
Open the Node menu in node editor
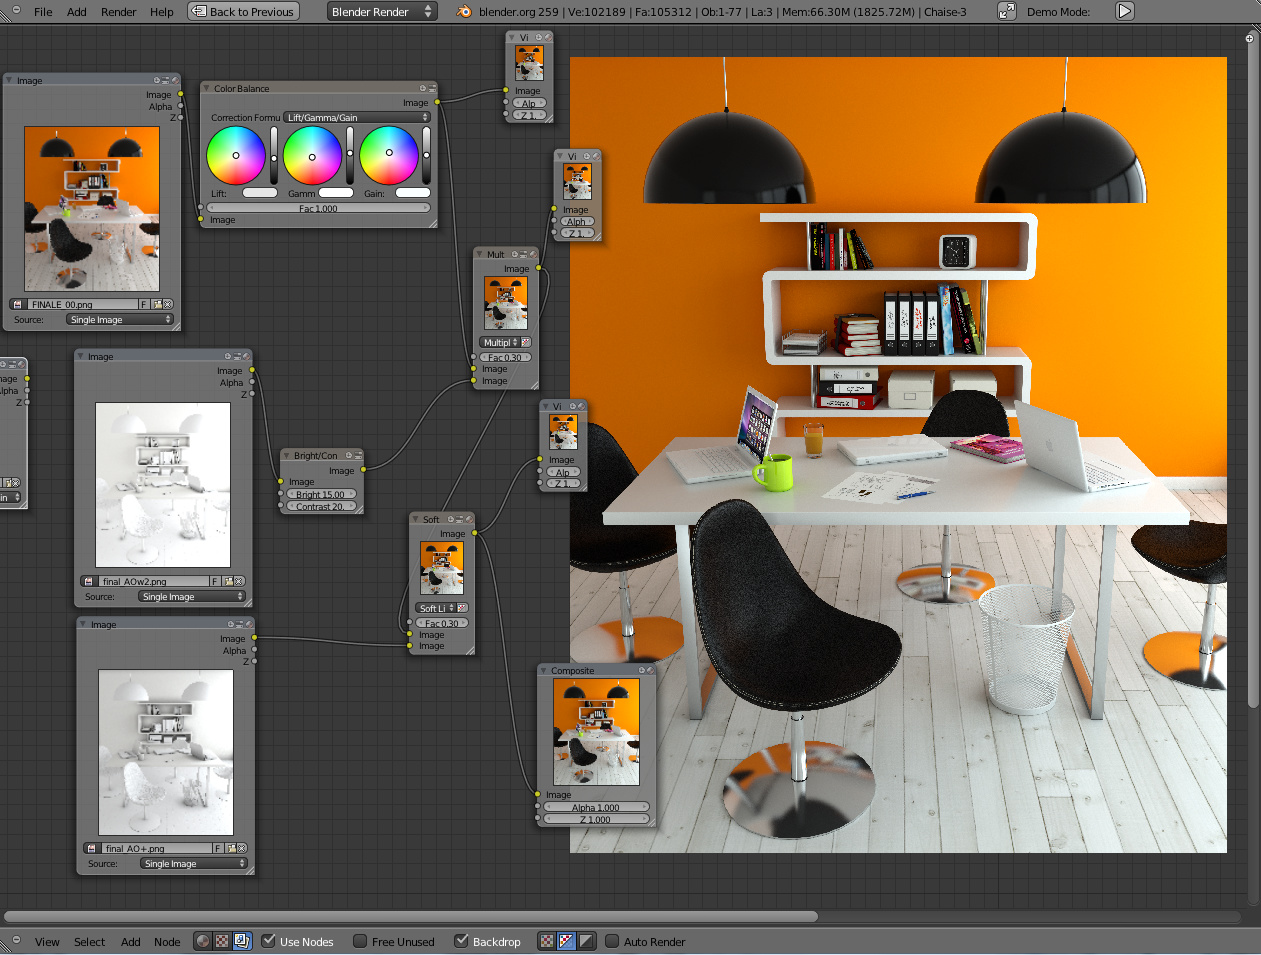click(x=167, y=942)
